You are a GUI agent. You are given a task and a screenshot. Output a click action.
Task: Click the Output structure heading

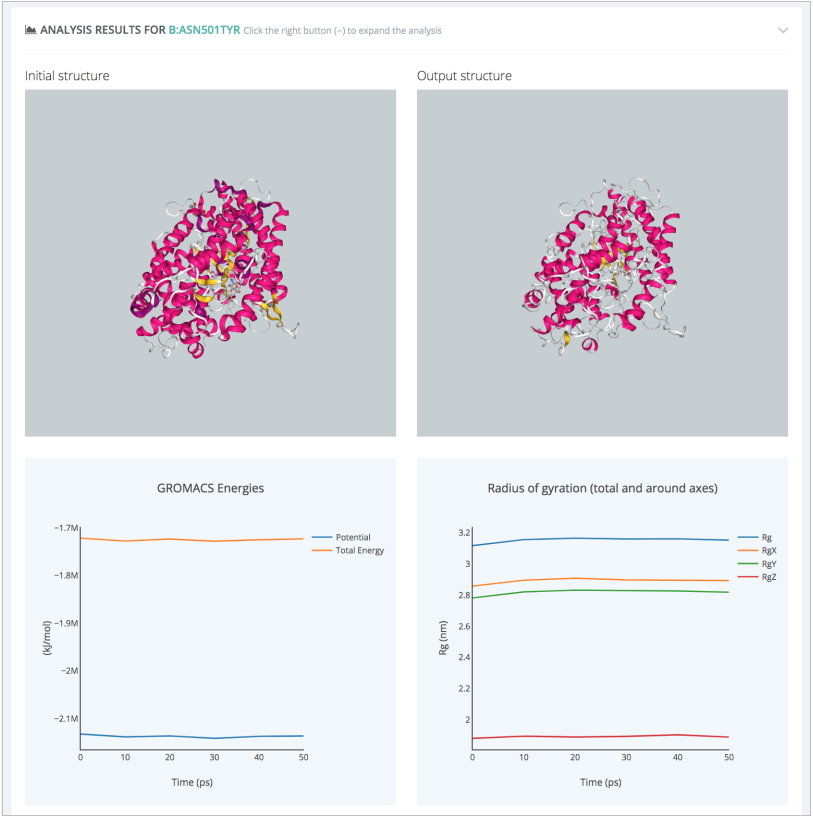464,76
